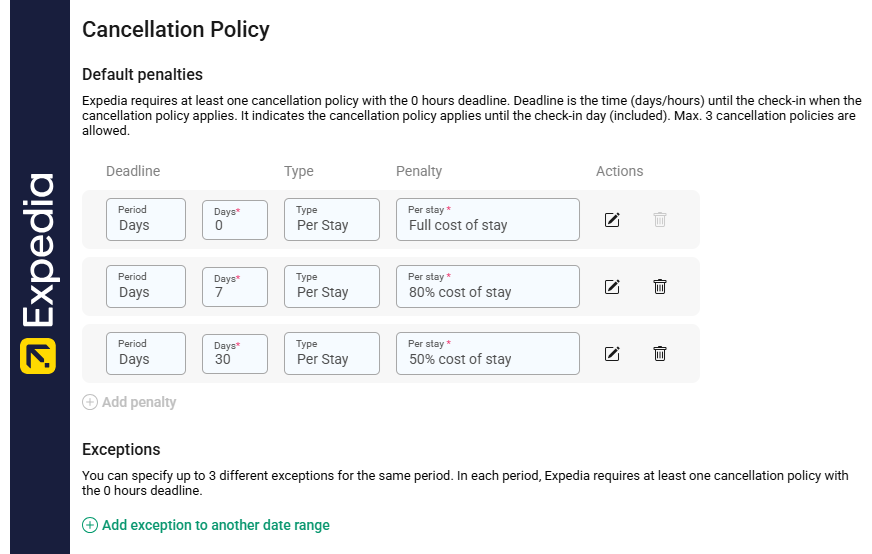Open Period dropdown in the 0 days row
The image size is (872, 554).
coord(146,219)
